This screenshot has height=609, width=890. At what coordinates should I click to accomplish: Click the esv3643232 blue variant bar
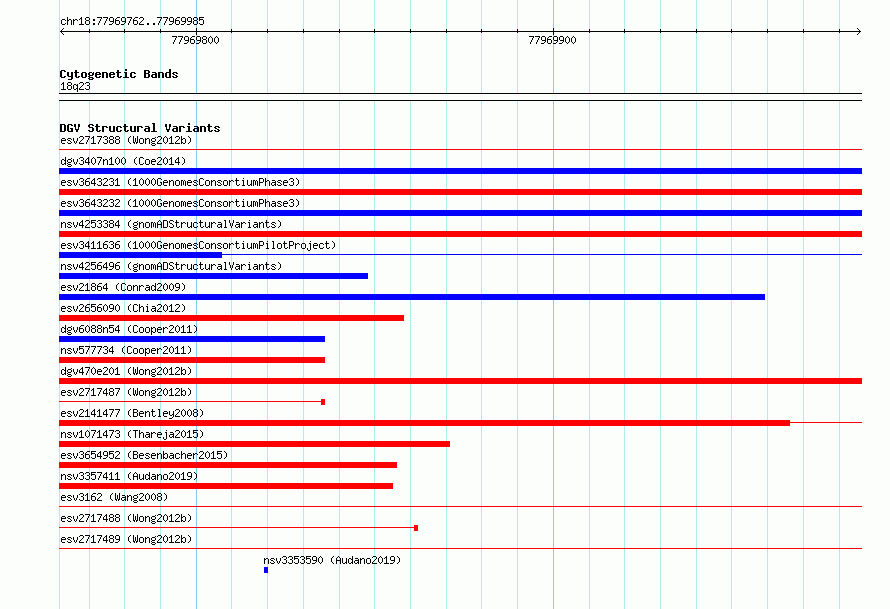coord(460,213)
